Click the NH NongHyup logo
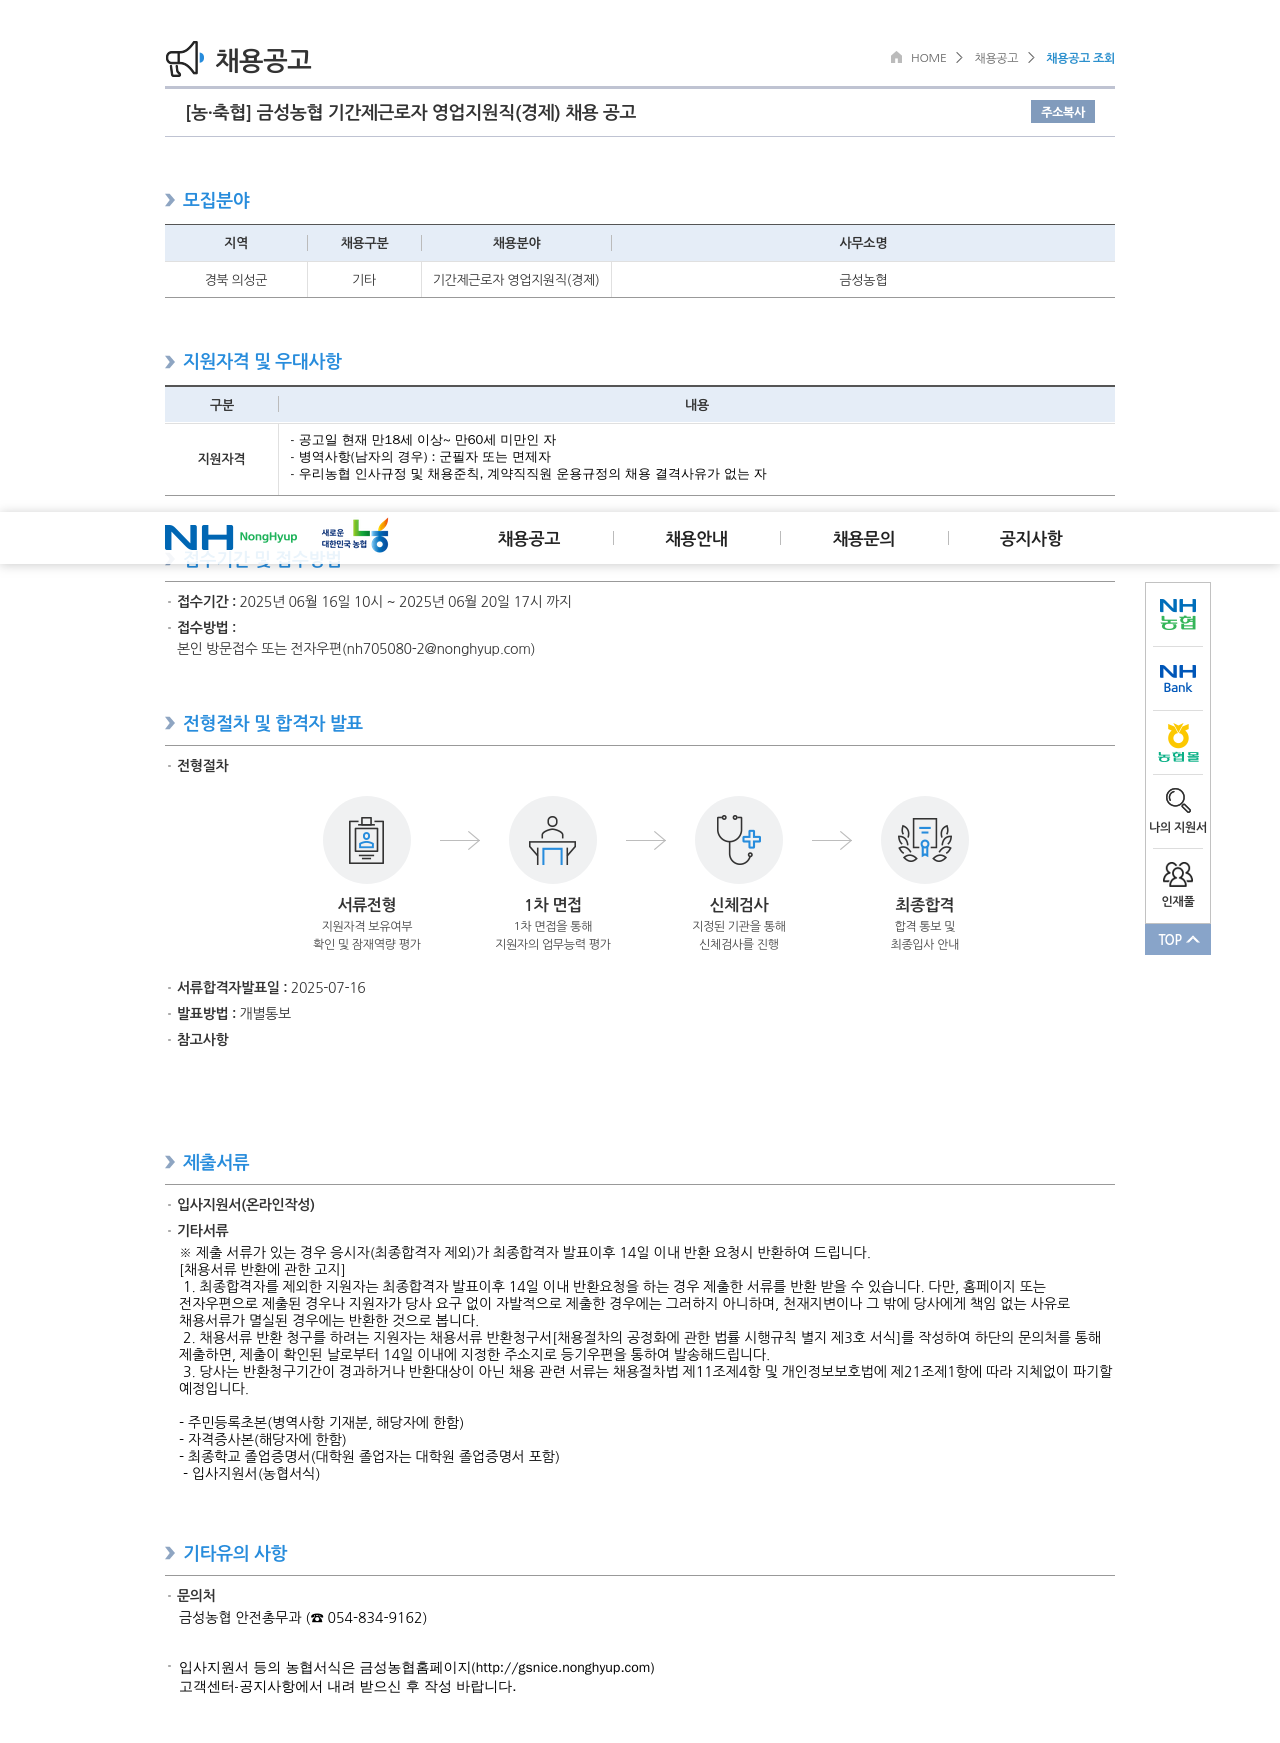Image resolution: width=1280 pixels, height=1743 pixels. point(231,537)
